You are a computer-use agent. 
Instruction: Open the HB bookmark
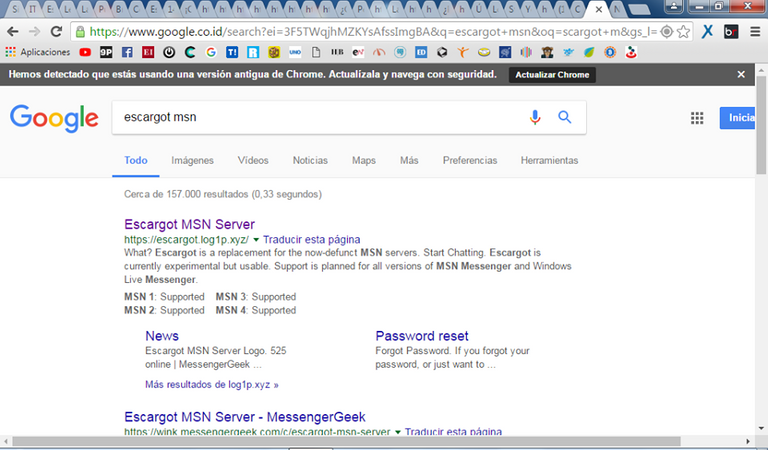(x=337, y=52)
